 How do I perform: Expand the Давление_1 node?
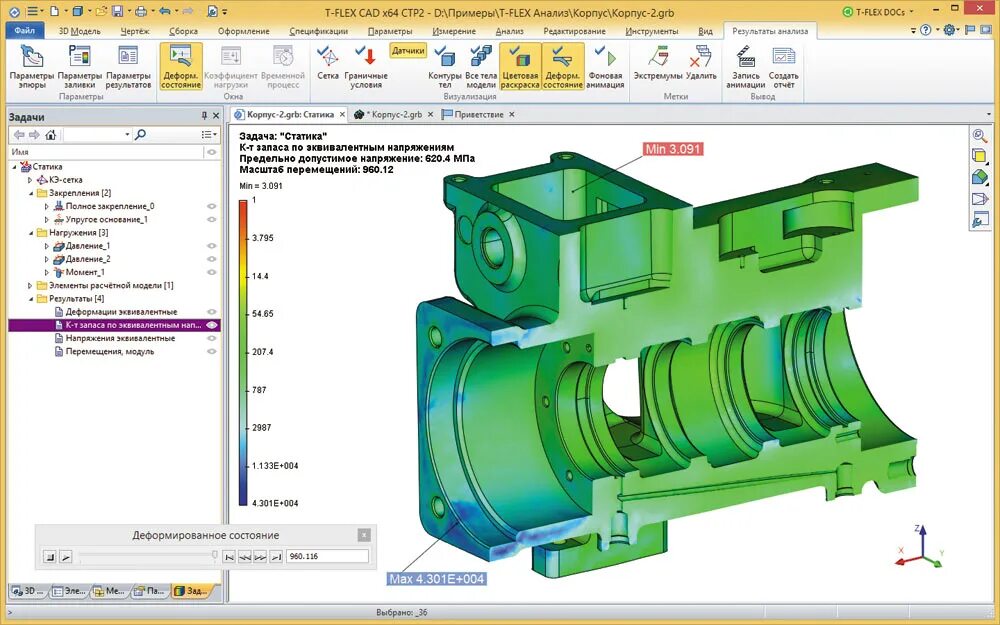tap(47, 246)
